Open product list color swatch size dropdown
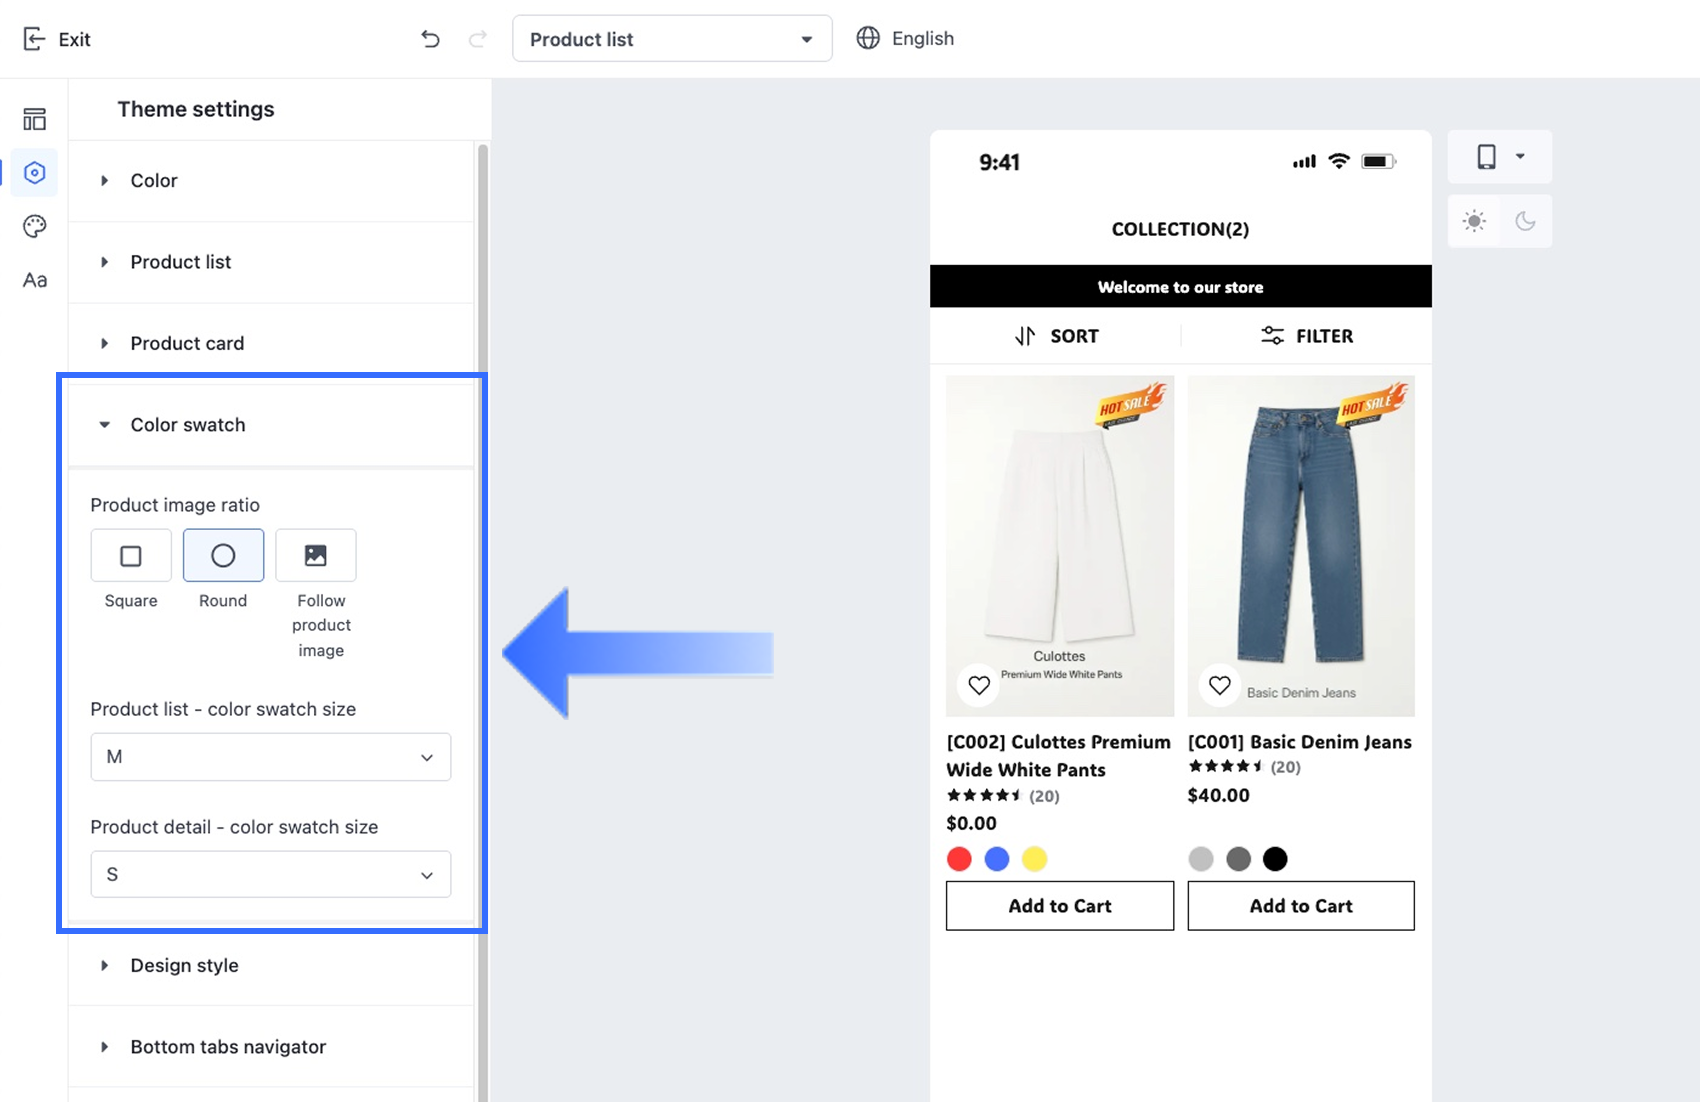This screenshot has height=1102, width=1700. [x=270, y=757]
